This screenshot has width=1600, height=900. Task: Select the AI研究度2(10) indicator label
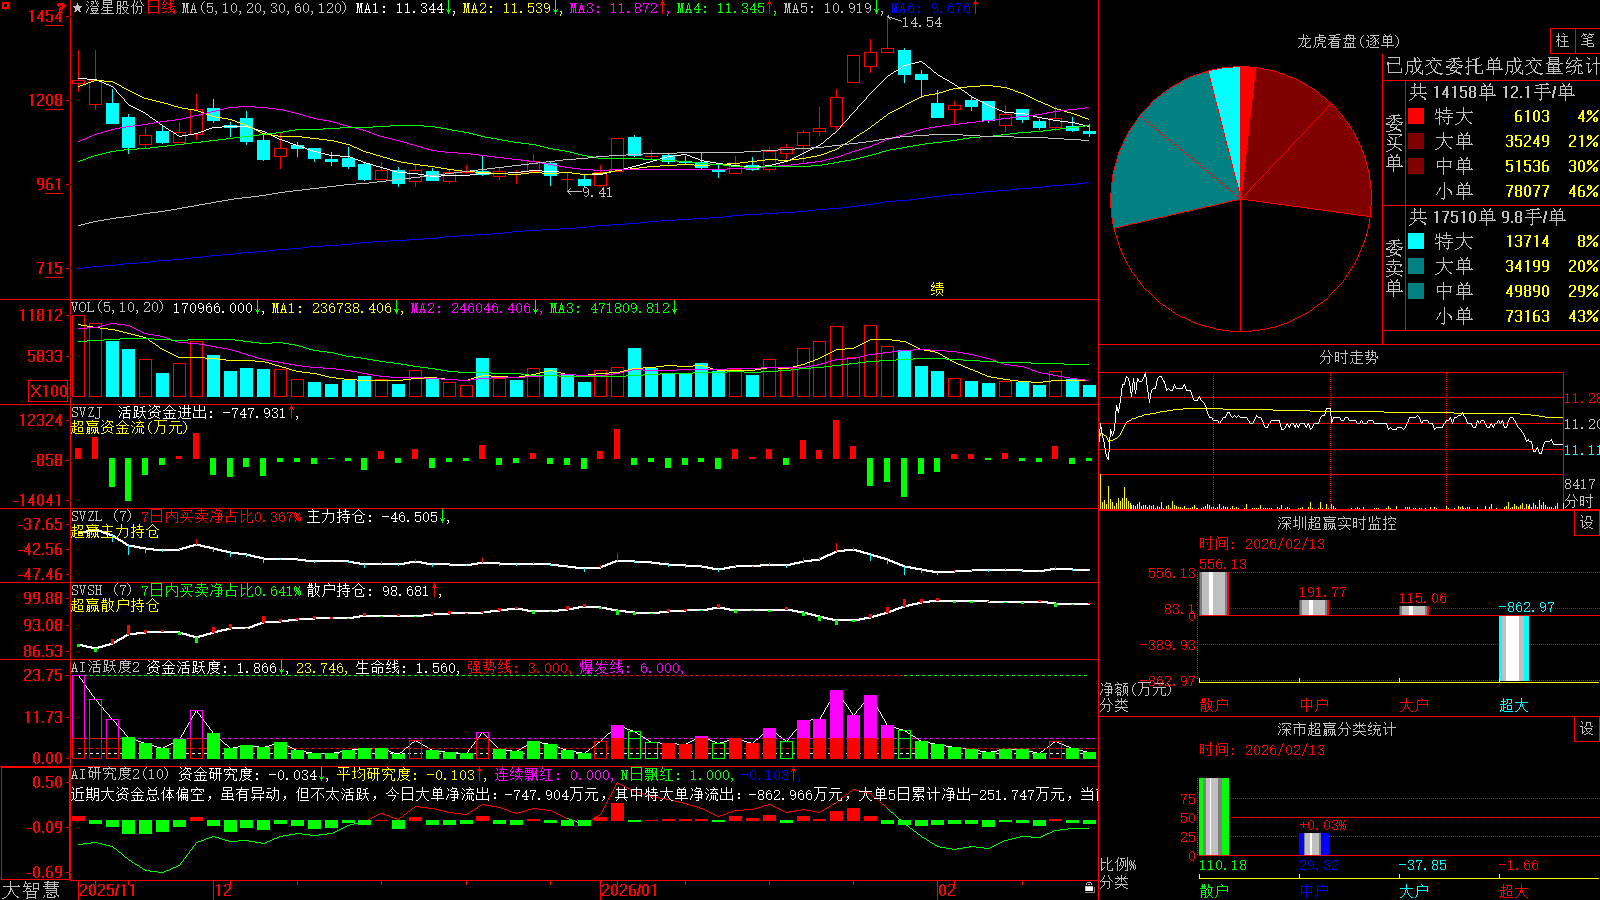pos(120,774)
